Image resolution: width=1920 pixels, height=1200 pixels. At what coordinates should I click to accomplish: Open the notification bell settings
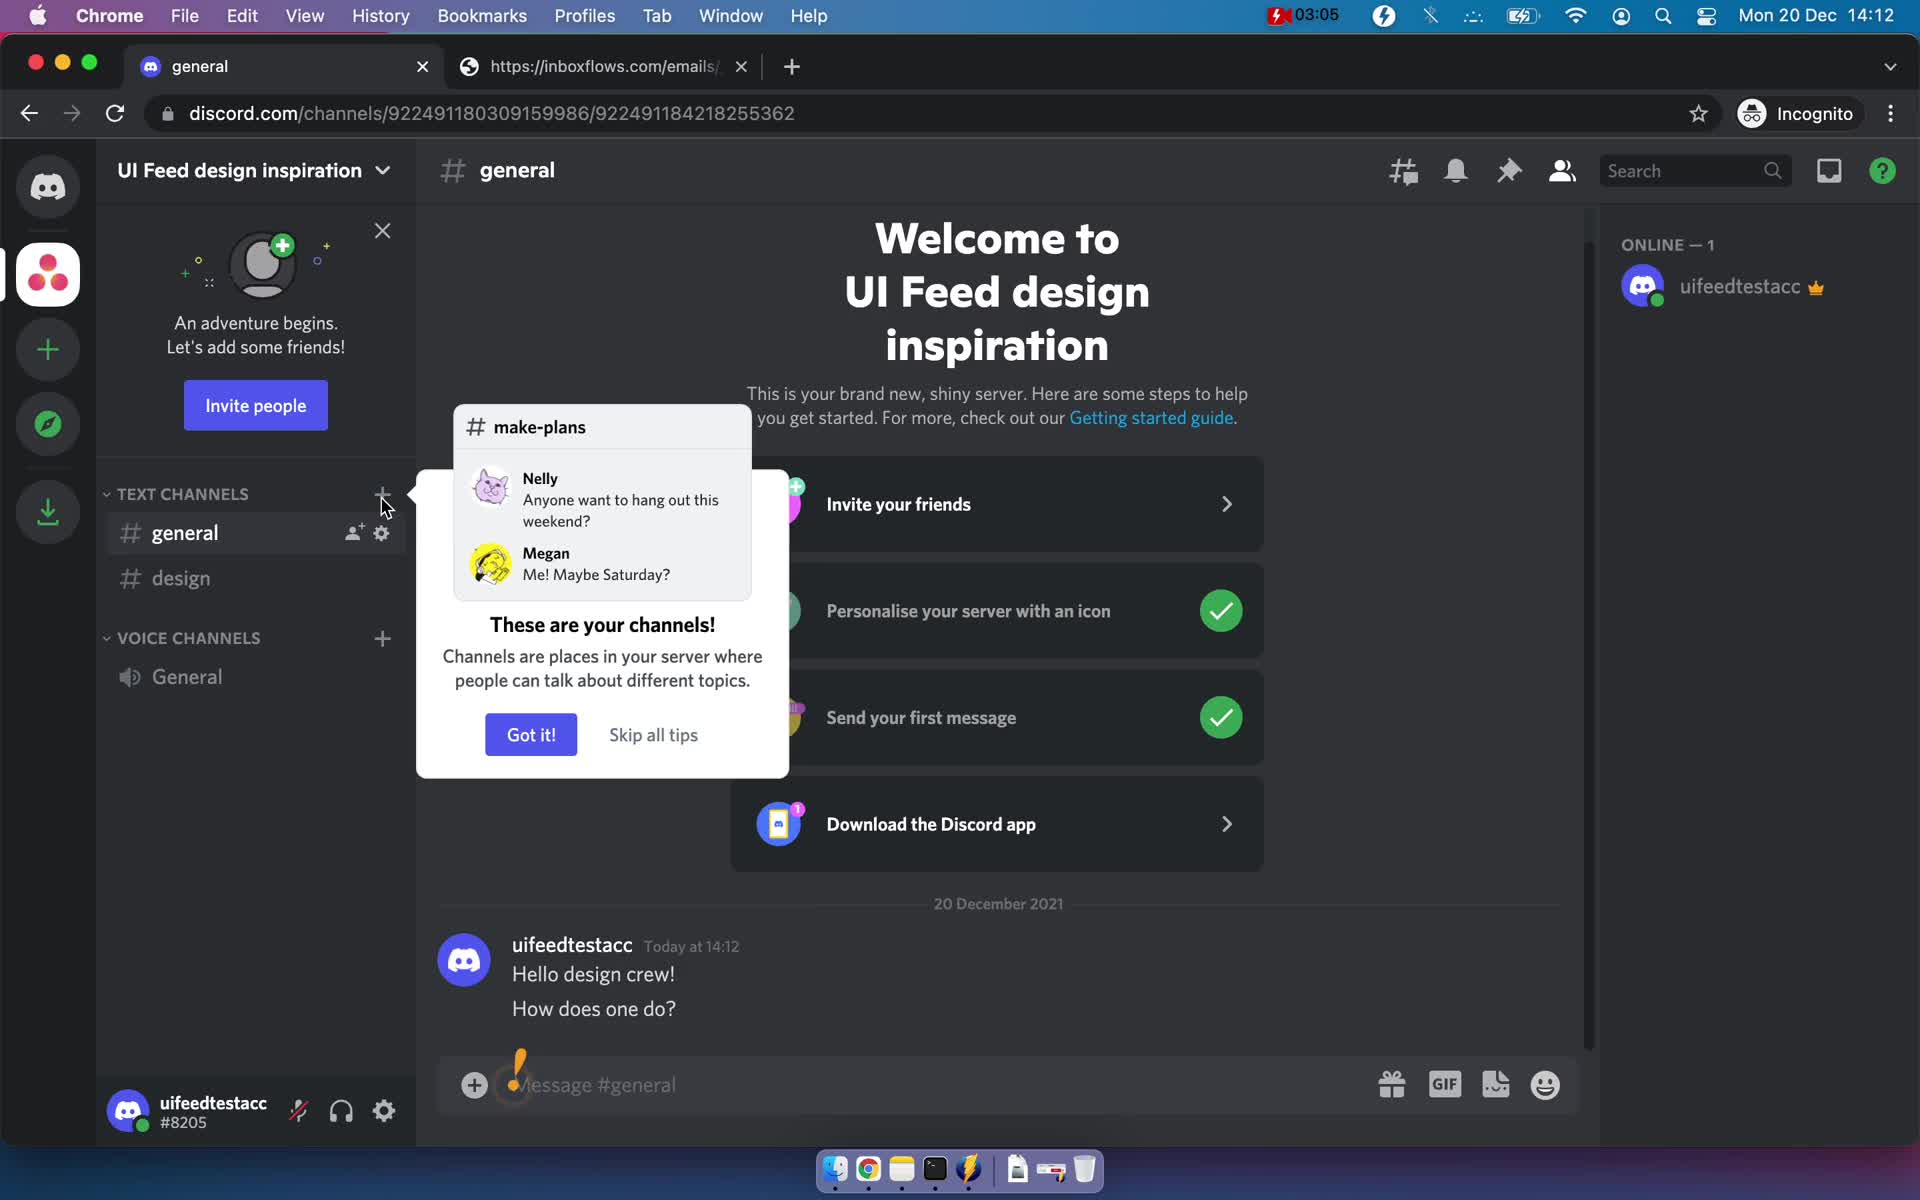(x=1456, y=170)
